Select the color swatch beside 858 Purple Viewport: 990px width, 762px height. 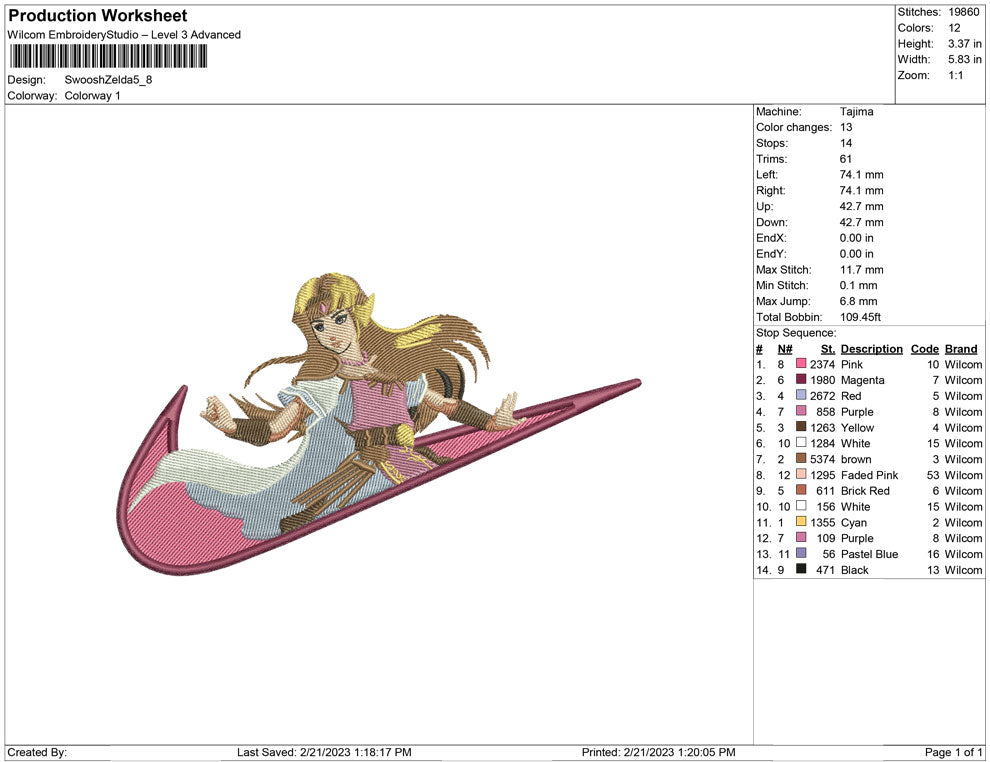pyautogui.click(x=801, y=411)
